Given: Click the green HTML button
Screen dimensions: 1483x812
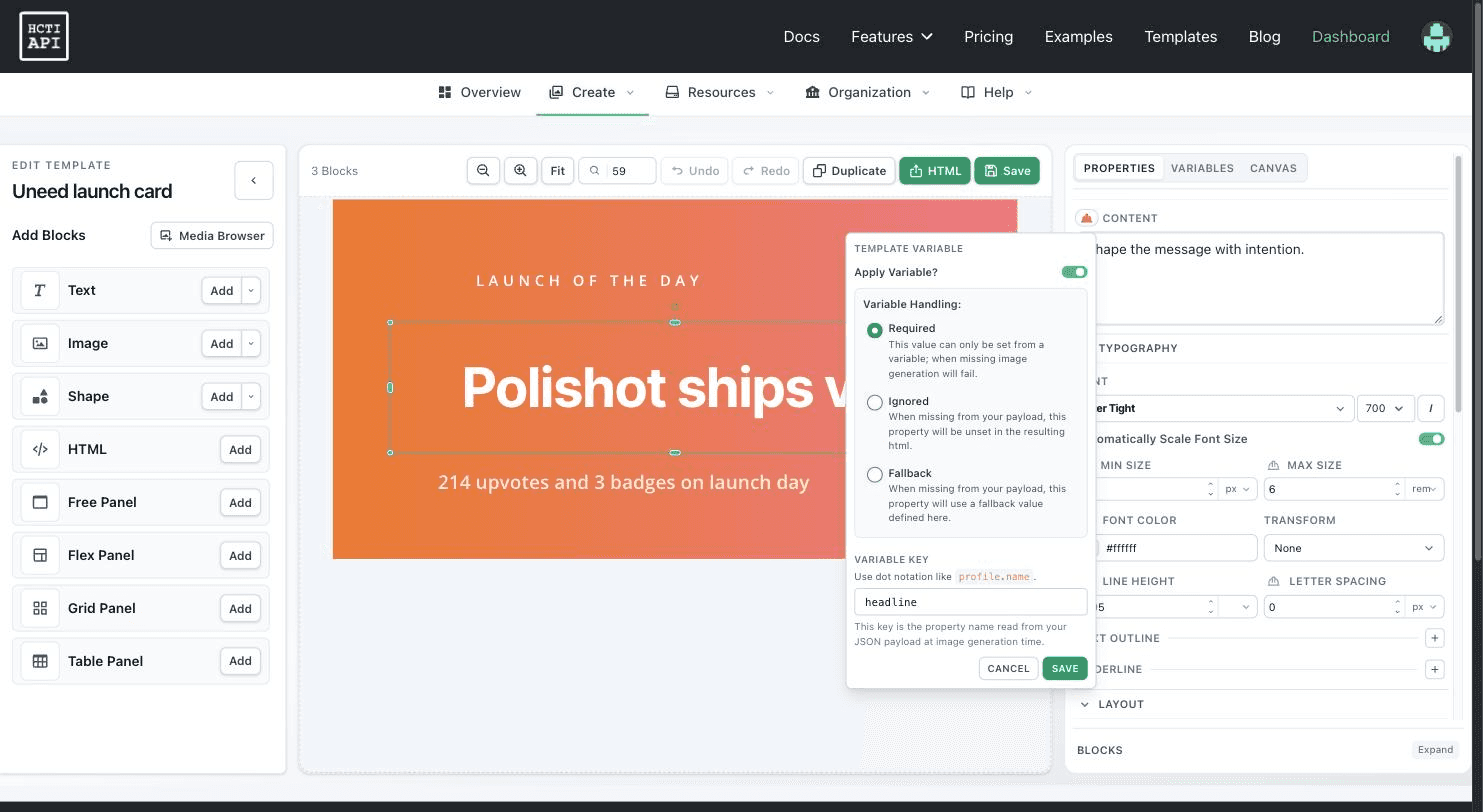Looking at the screenshot, I should [935, 171].
